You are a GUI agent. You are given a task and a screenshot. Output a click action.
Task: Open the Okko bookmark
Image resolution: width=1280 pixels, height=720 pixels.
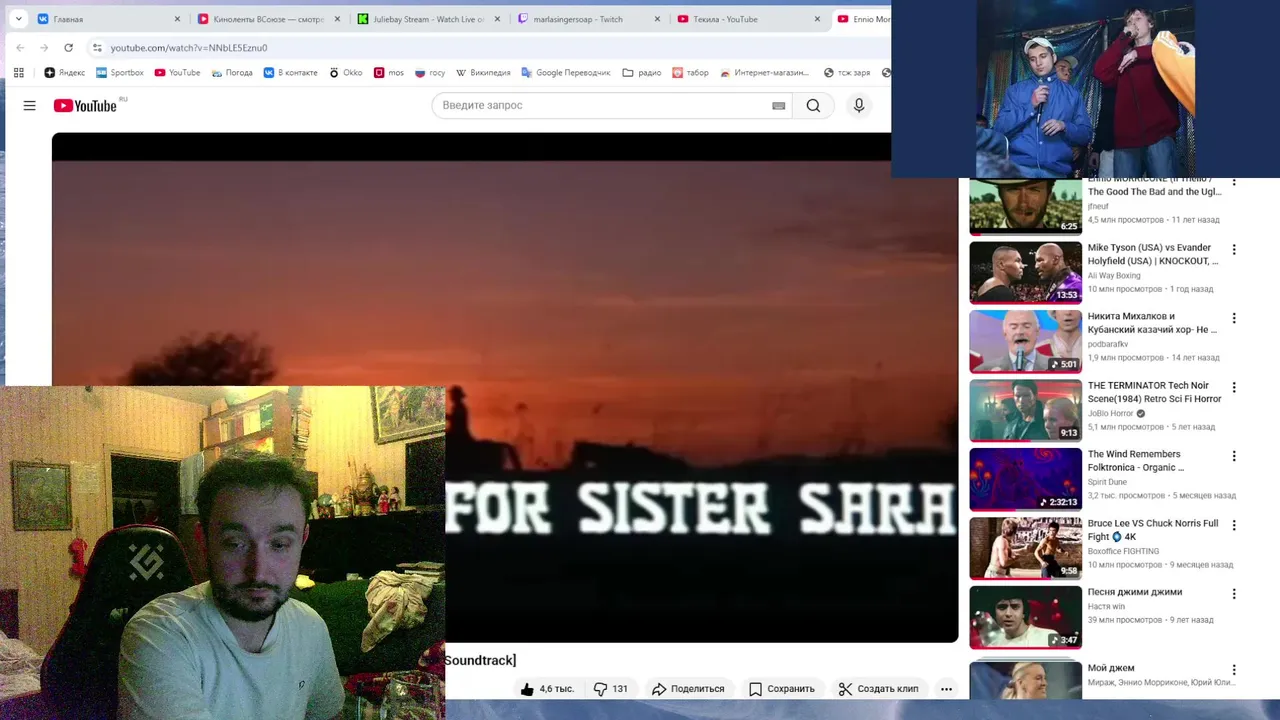pos(346,72)
